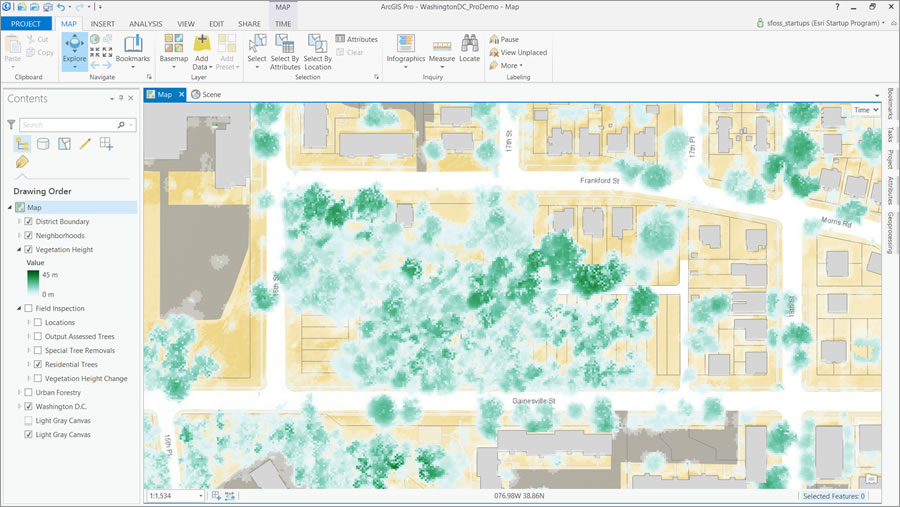Click the full extent globe icon
Screen dimensions: 900x507
[x=95, y=39]
